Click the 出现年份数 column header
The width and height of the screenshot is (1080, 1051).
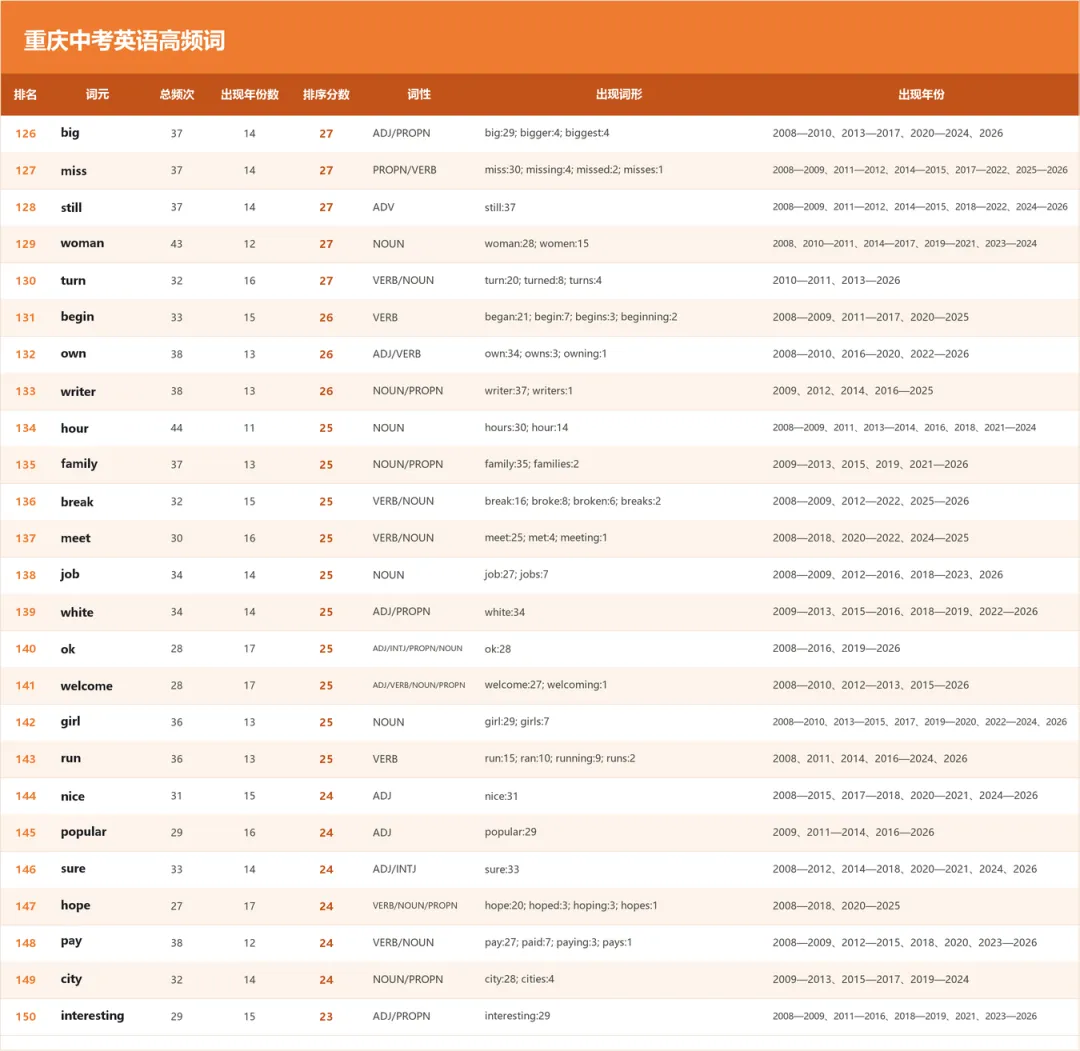249,94
